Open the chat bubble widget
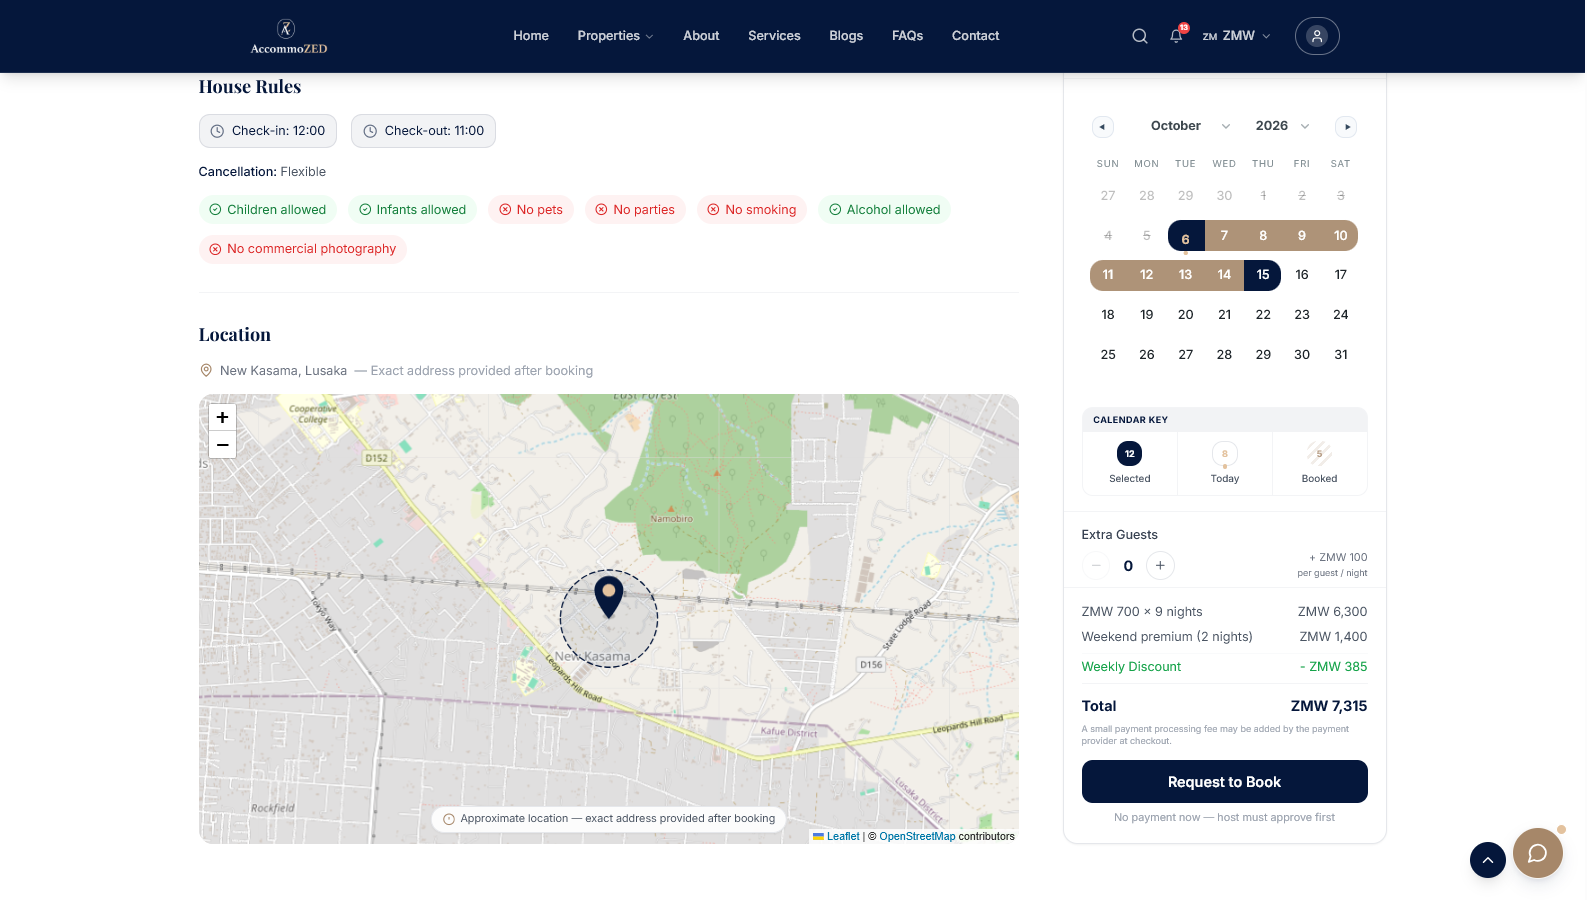1587x900 pixels. [1538, 853]
